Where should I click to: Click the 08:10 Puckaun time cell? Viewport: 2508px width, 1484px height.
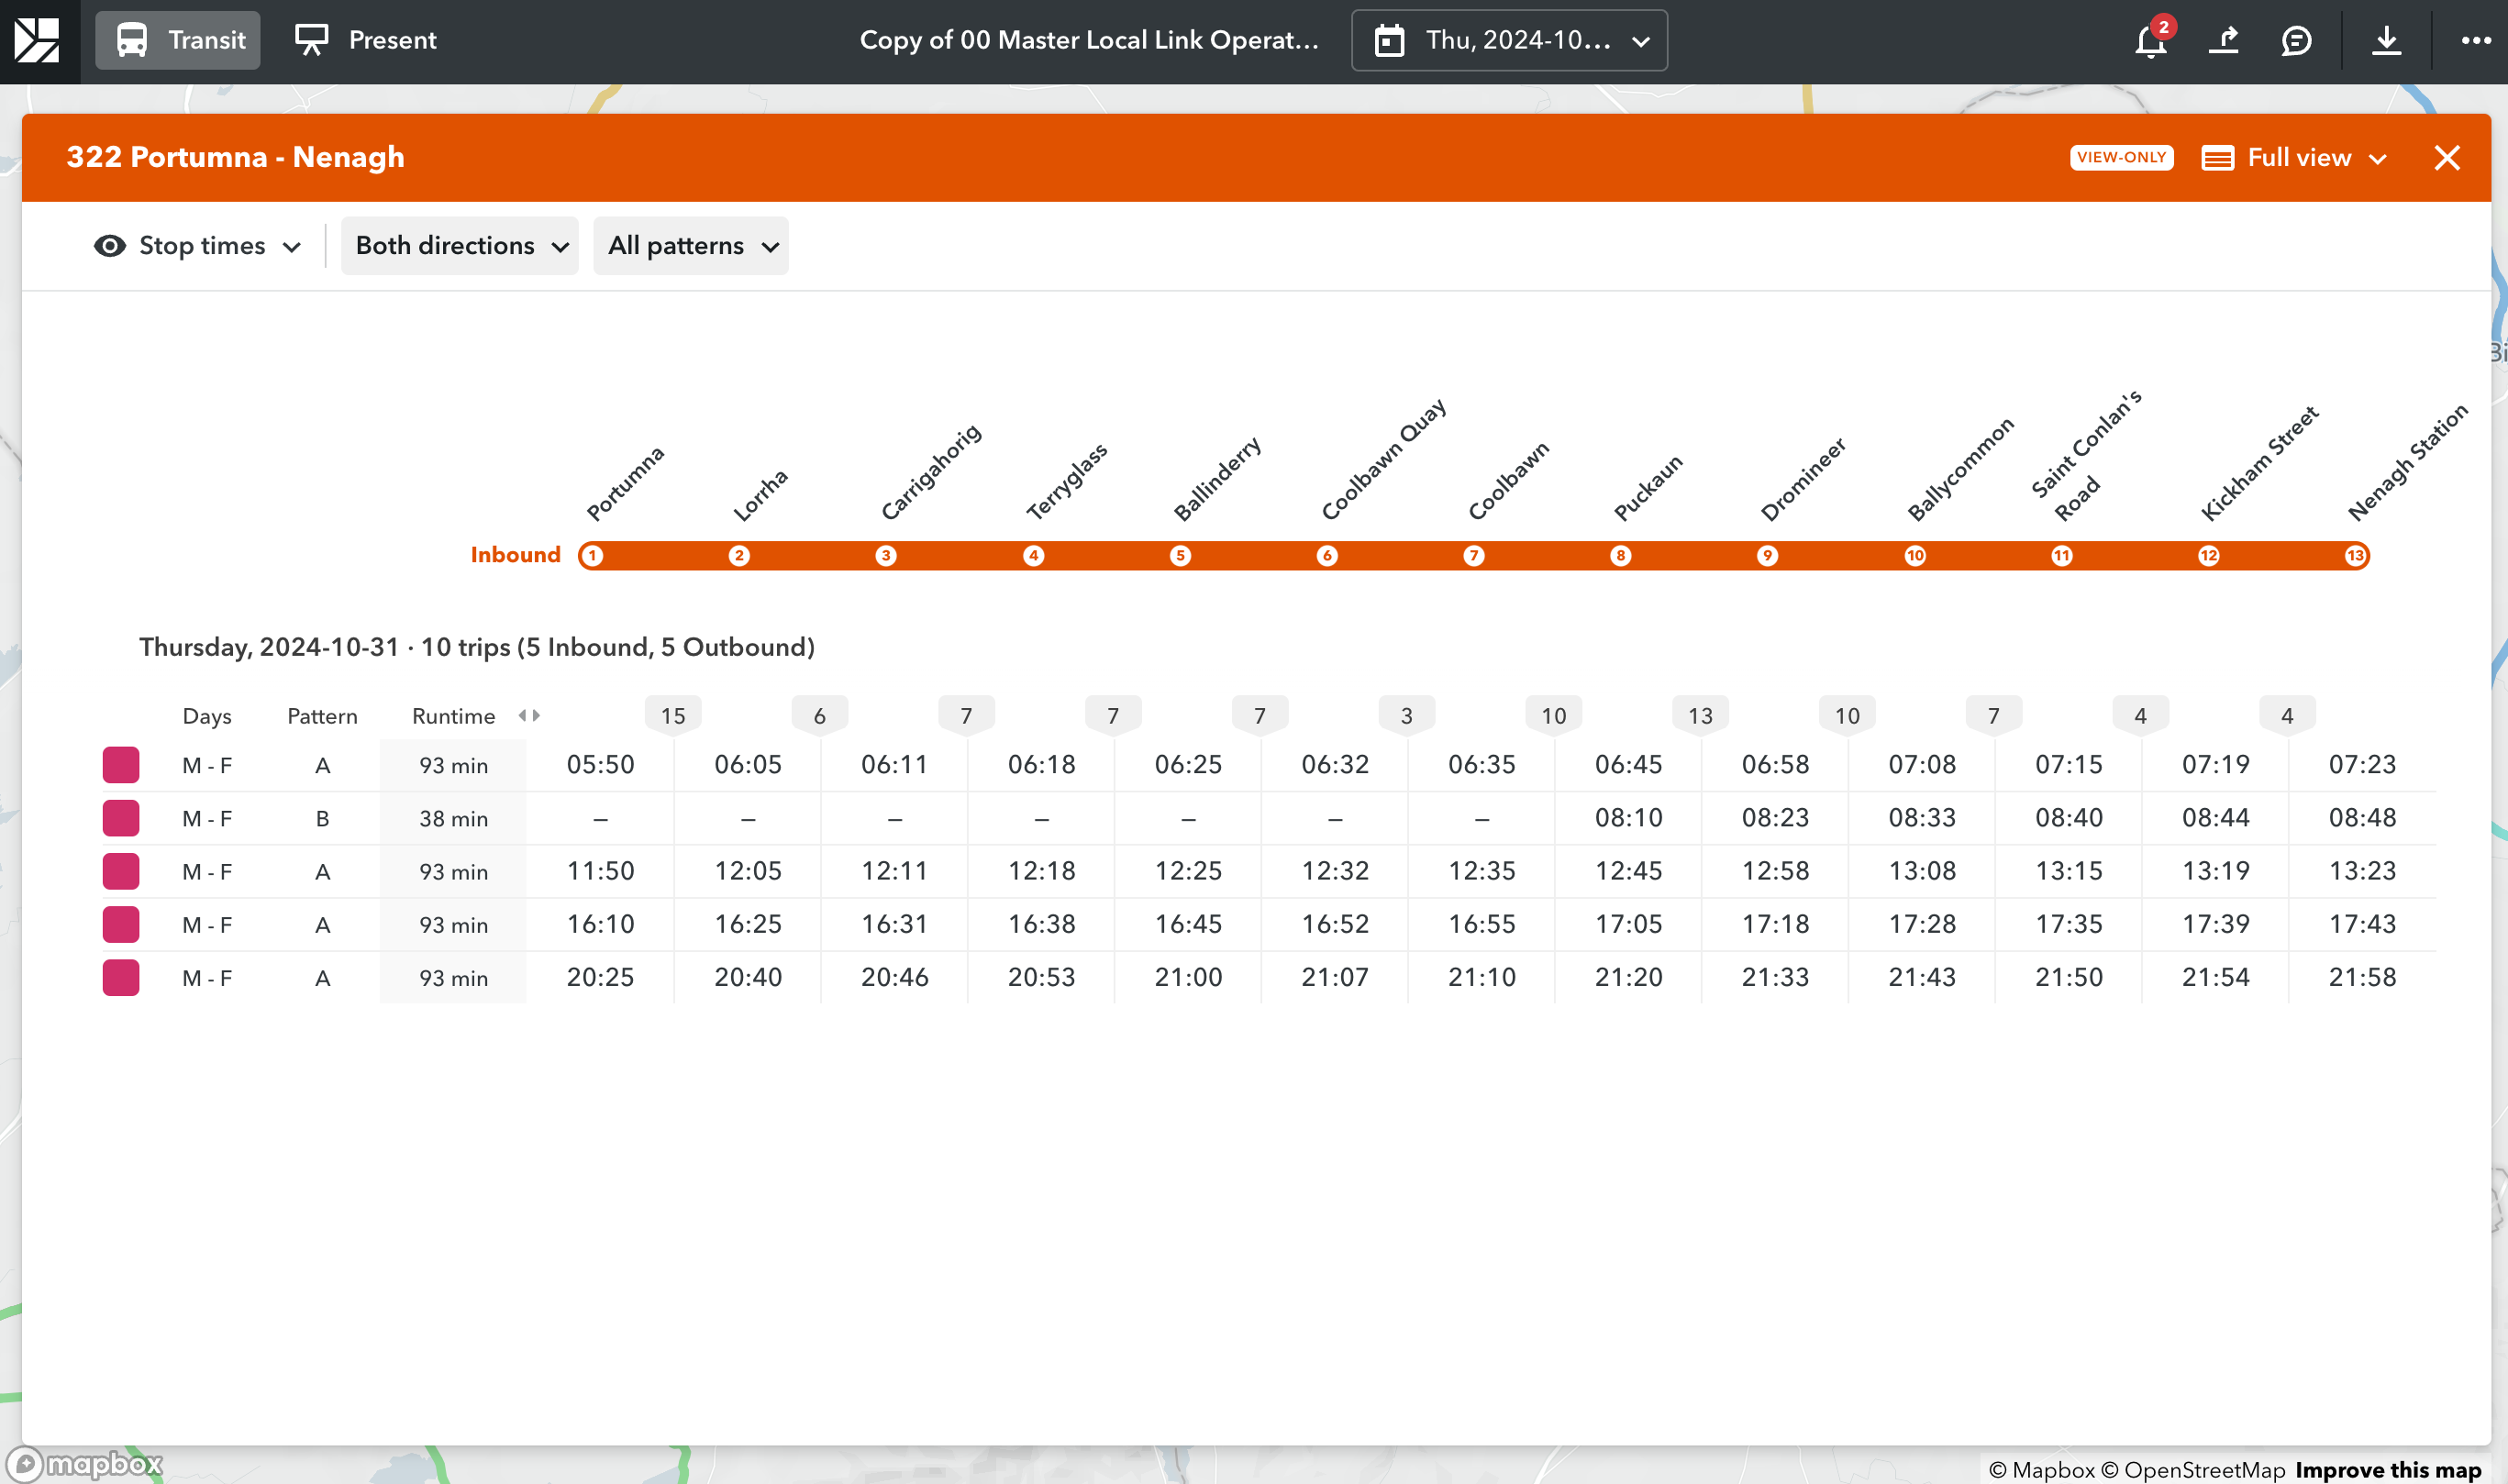point(1628,818)
